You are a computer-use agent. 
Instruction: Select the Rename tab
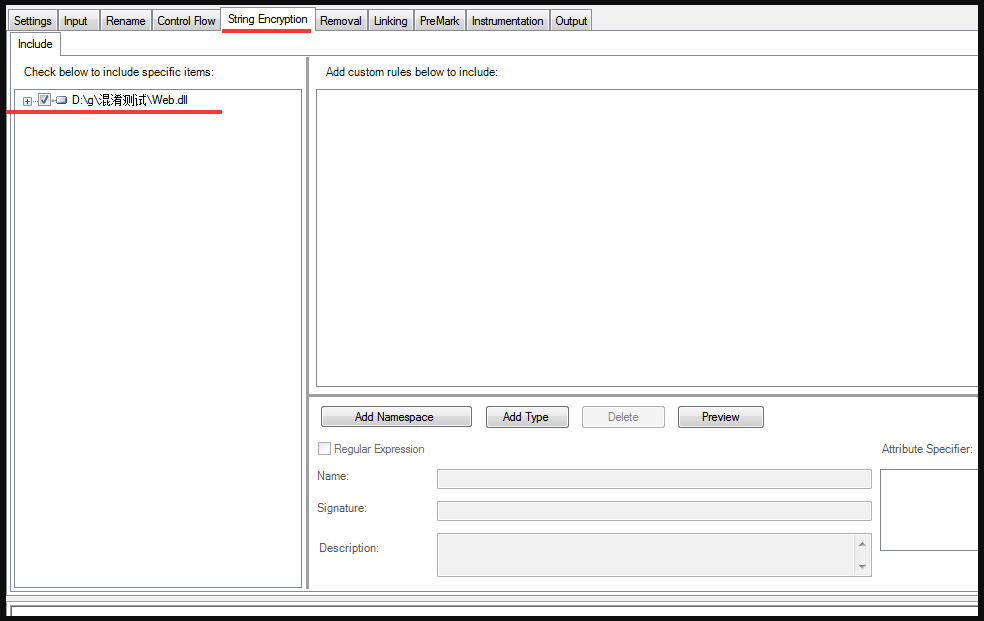[x=125, y=19]
